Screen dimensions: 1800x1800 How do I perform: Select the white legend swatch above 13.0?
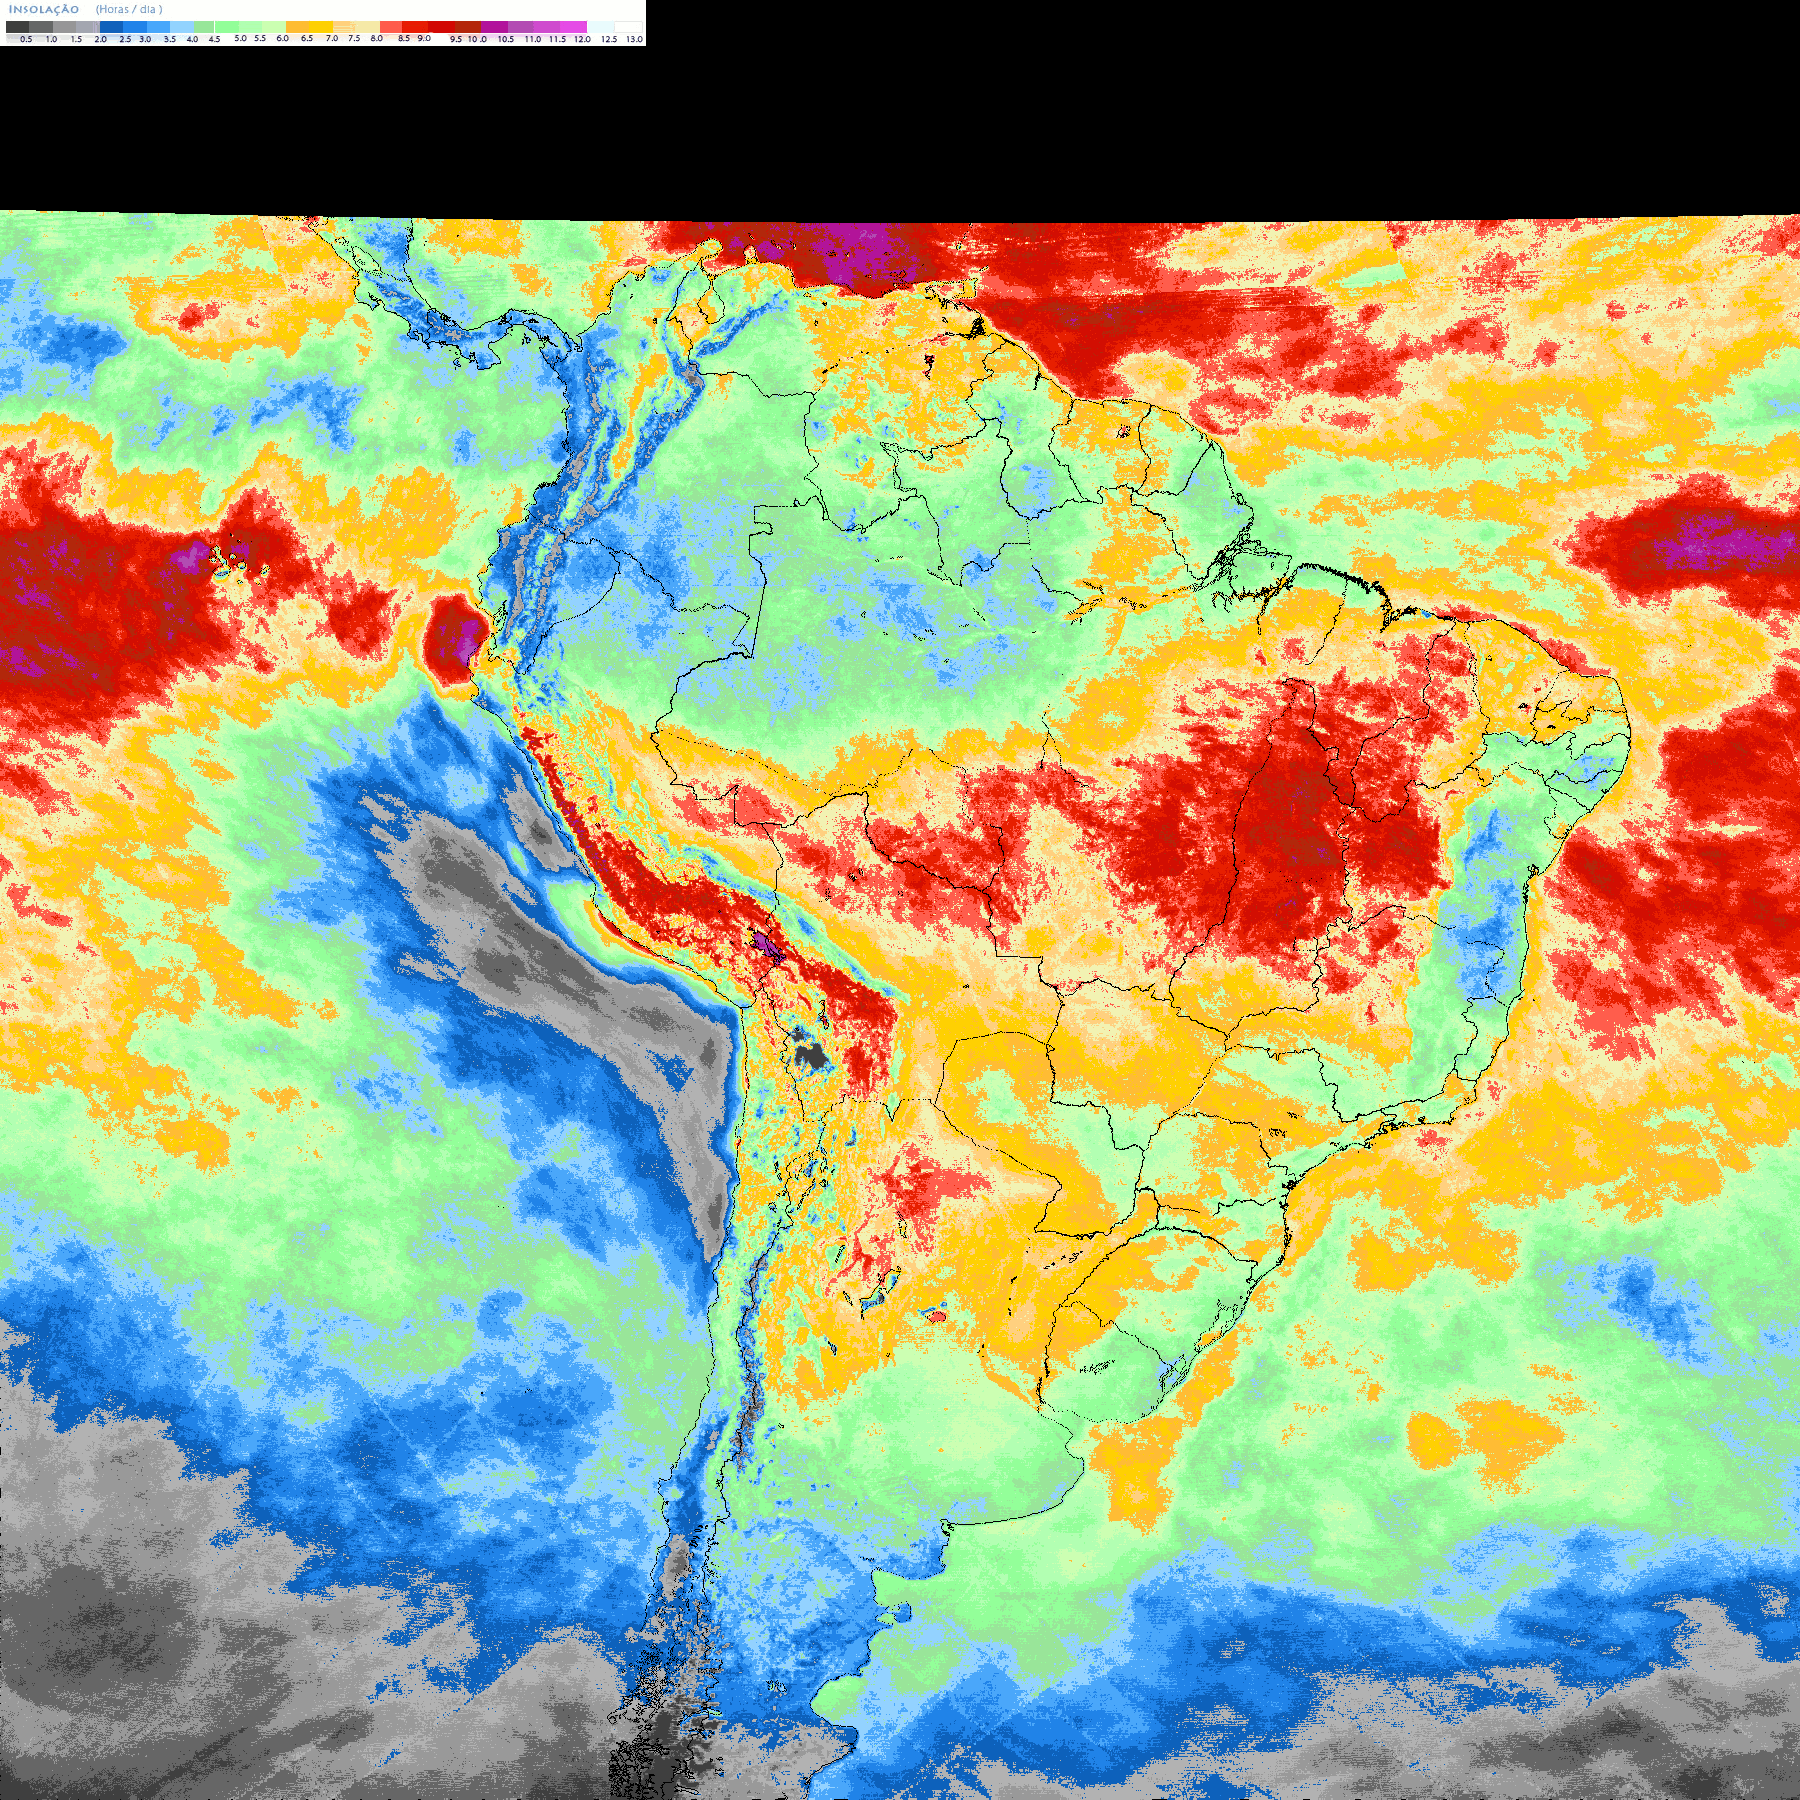coord(628,27)
